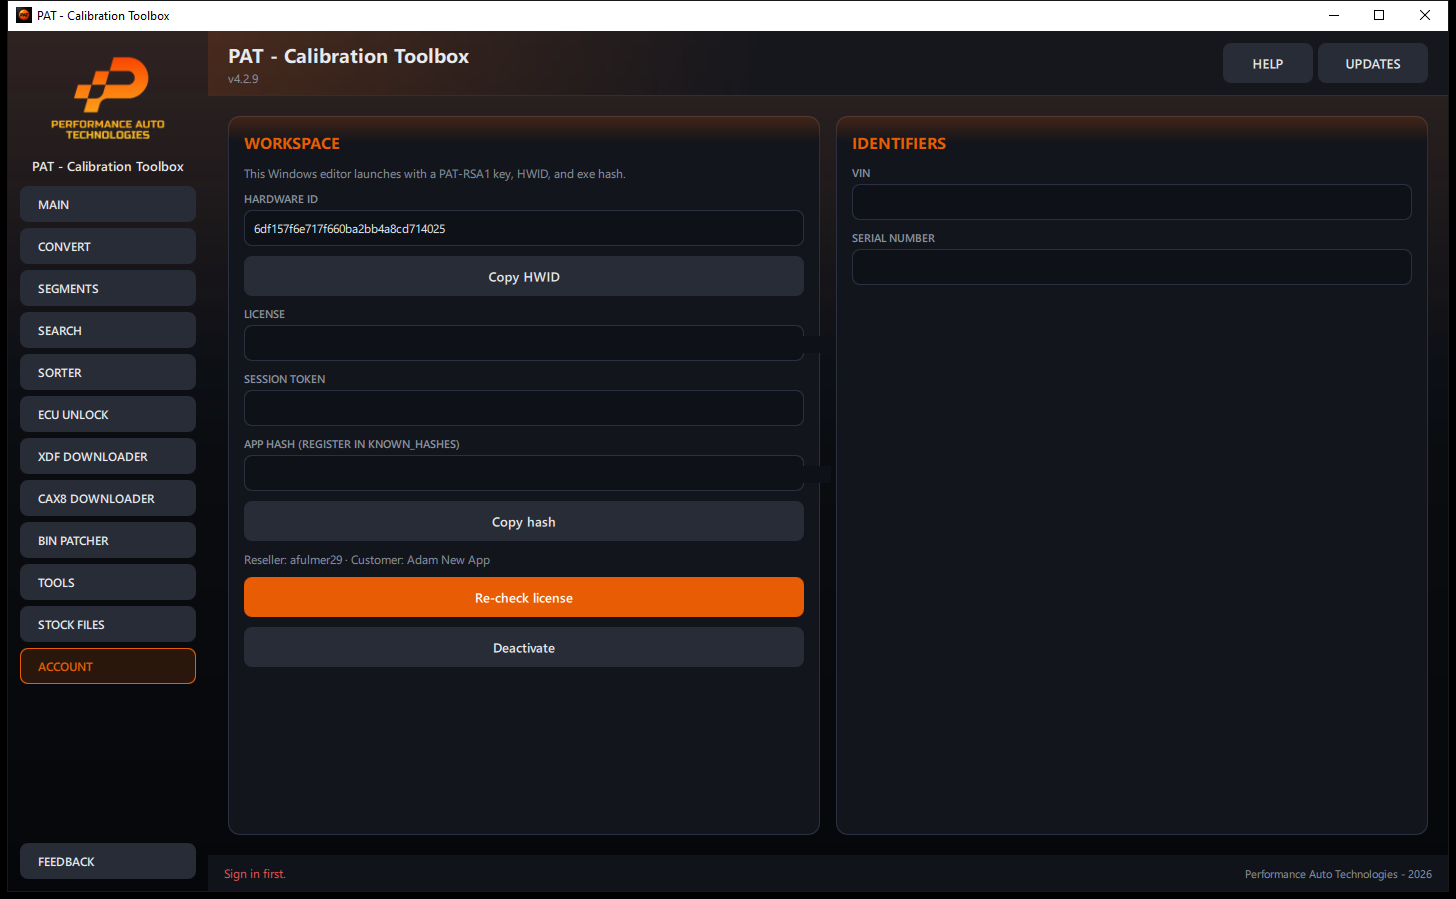Focus the Hardware ID field
The height and width of the screenshot is (899, 1456).
tap(524, 228)
